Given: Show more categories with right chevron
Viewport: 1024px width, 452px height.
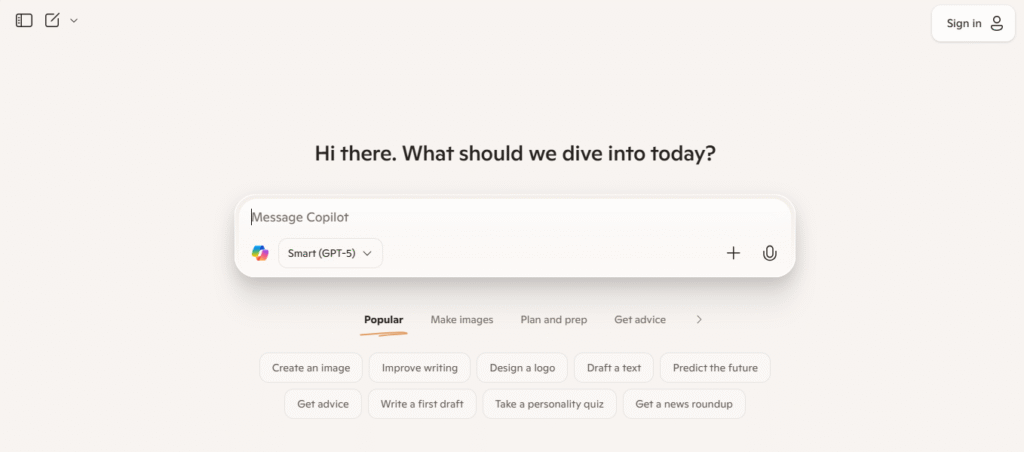Looking at the screenshot, I should 699,319.
